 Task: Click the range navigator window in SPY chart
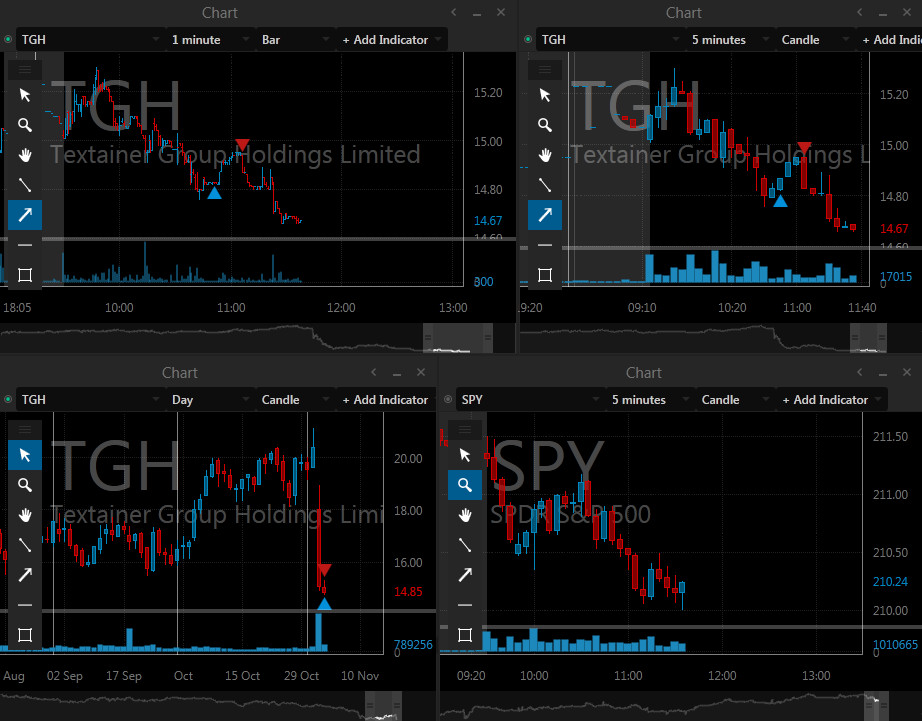click(876, 705)
